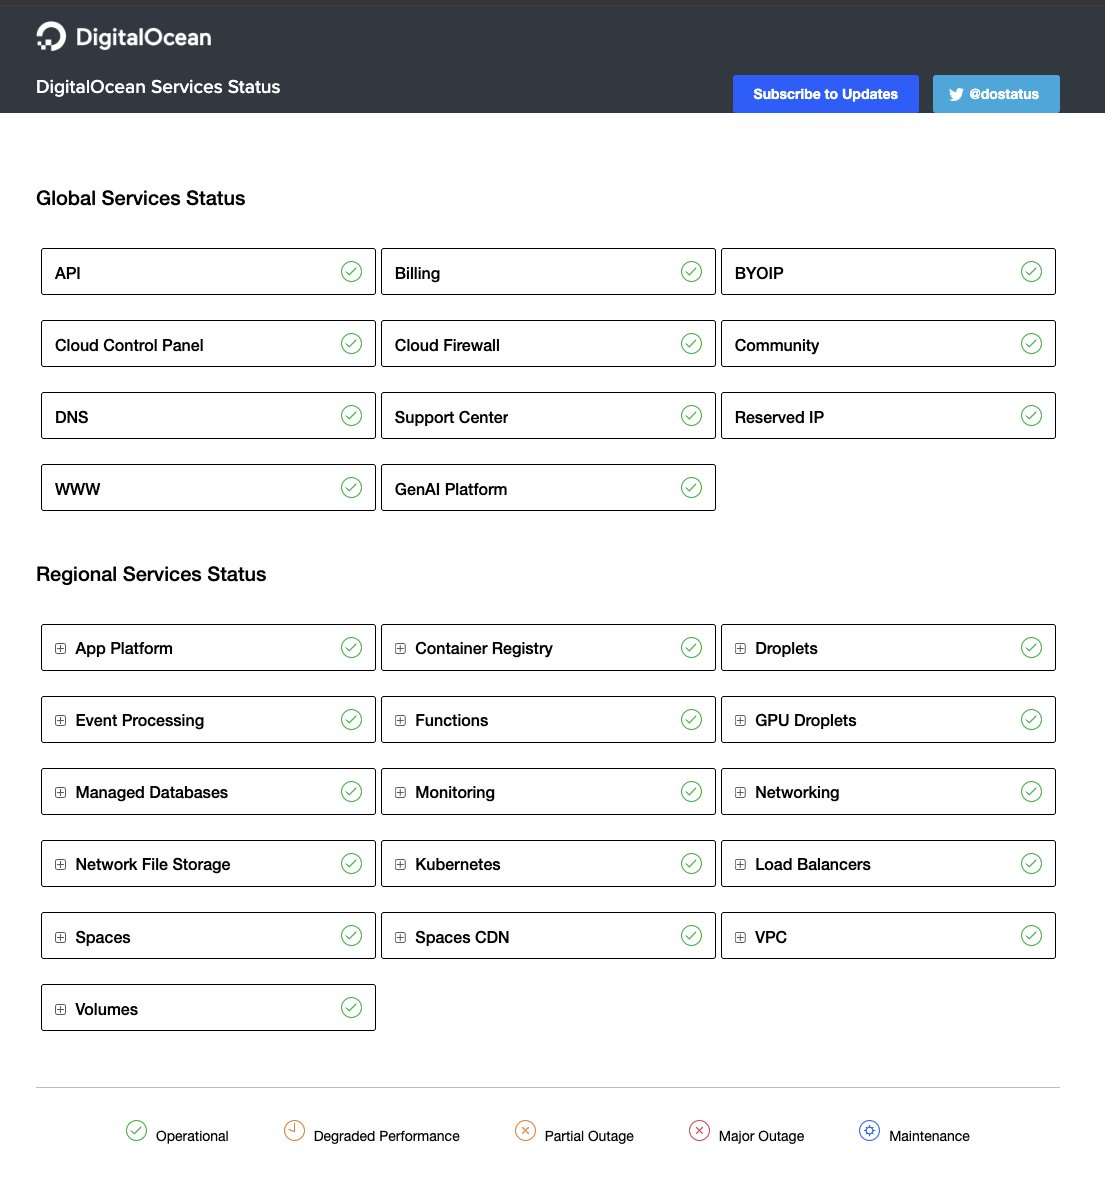Click the GenAI Platform label
The width and height of the screenshot is (1105, 1183).
pyautogui.click(x=451, y=490)
